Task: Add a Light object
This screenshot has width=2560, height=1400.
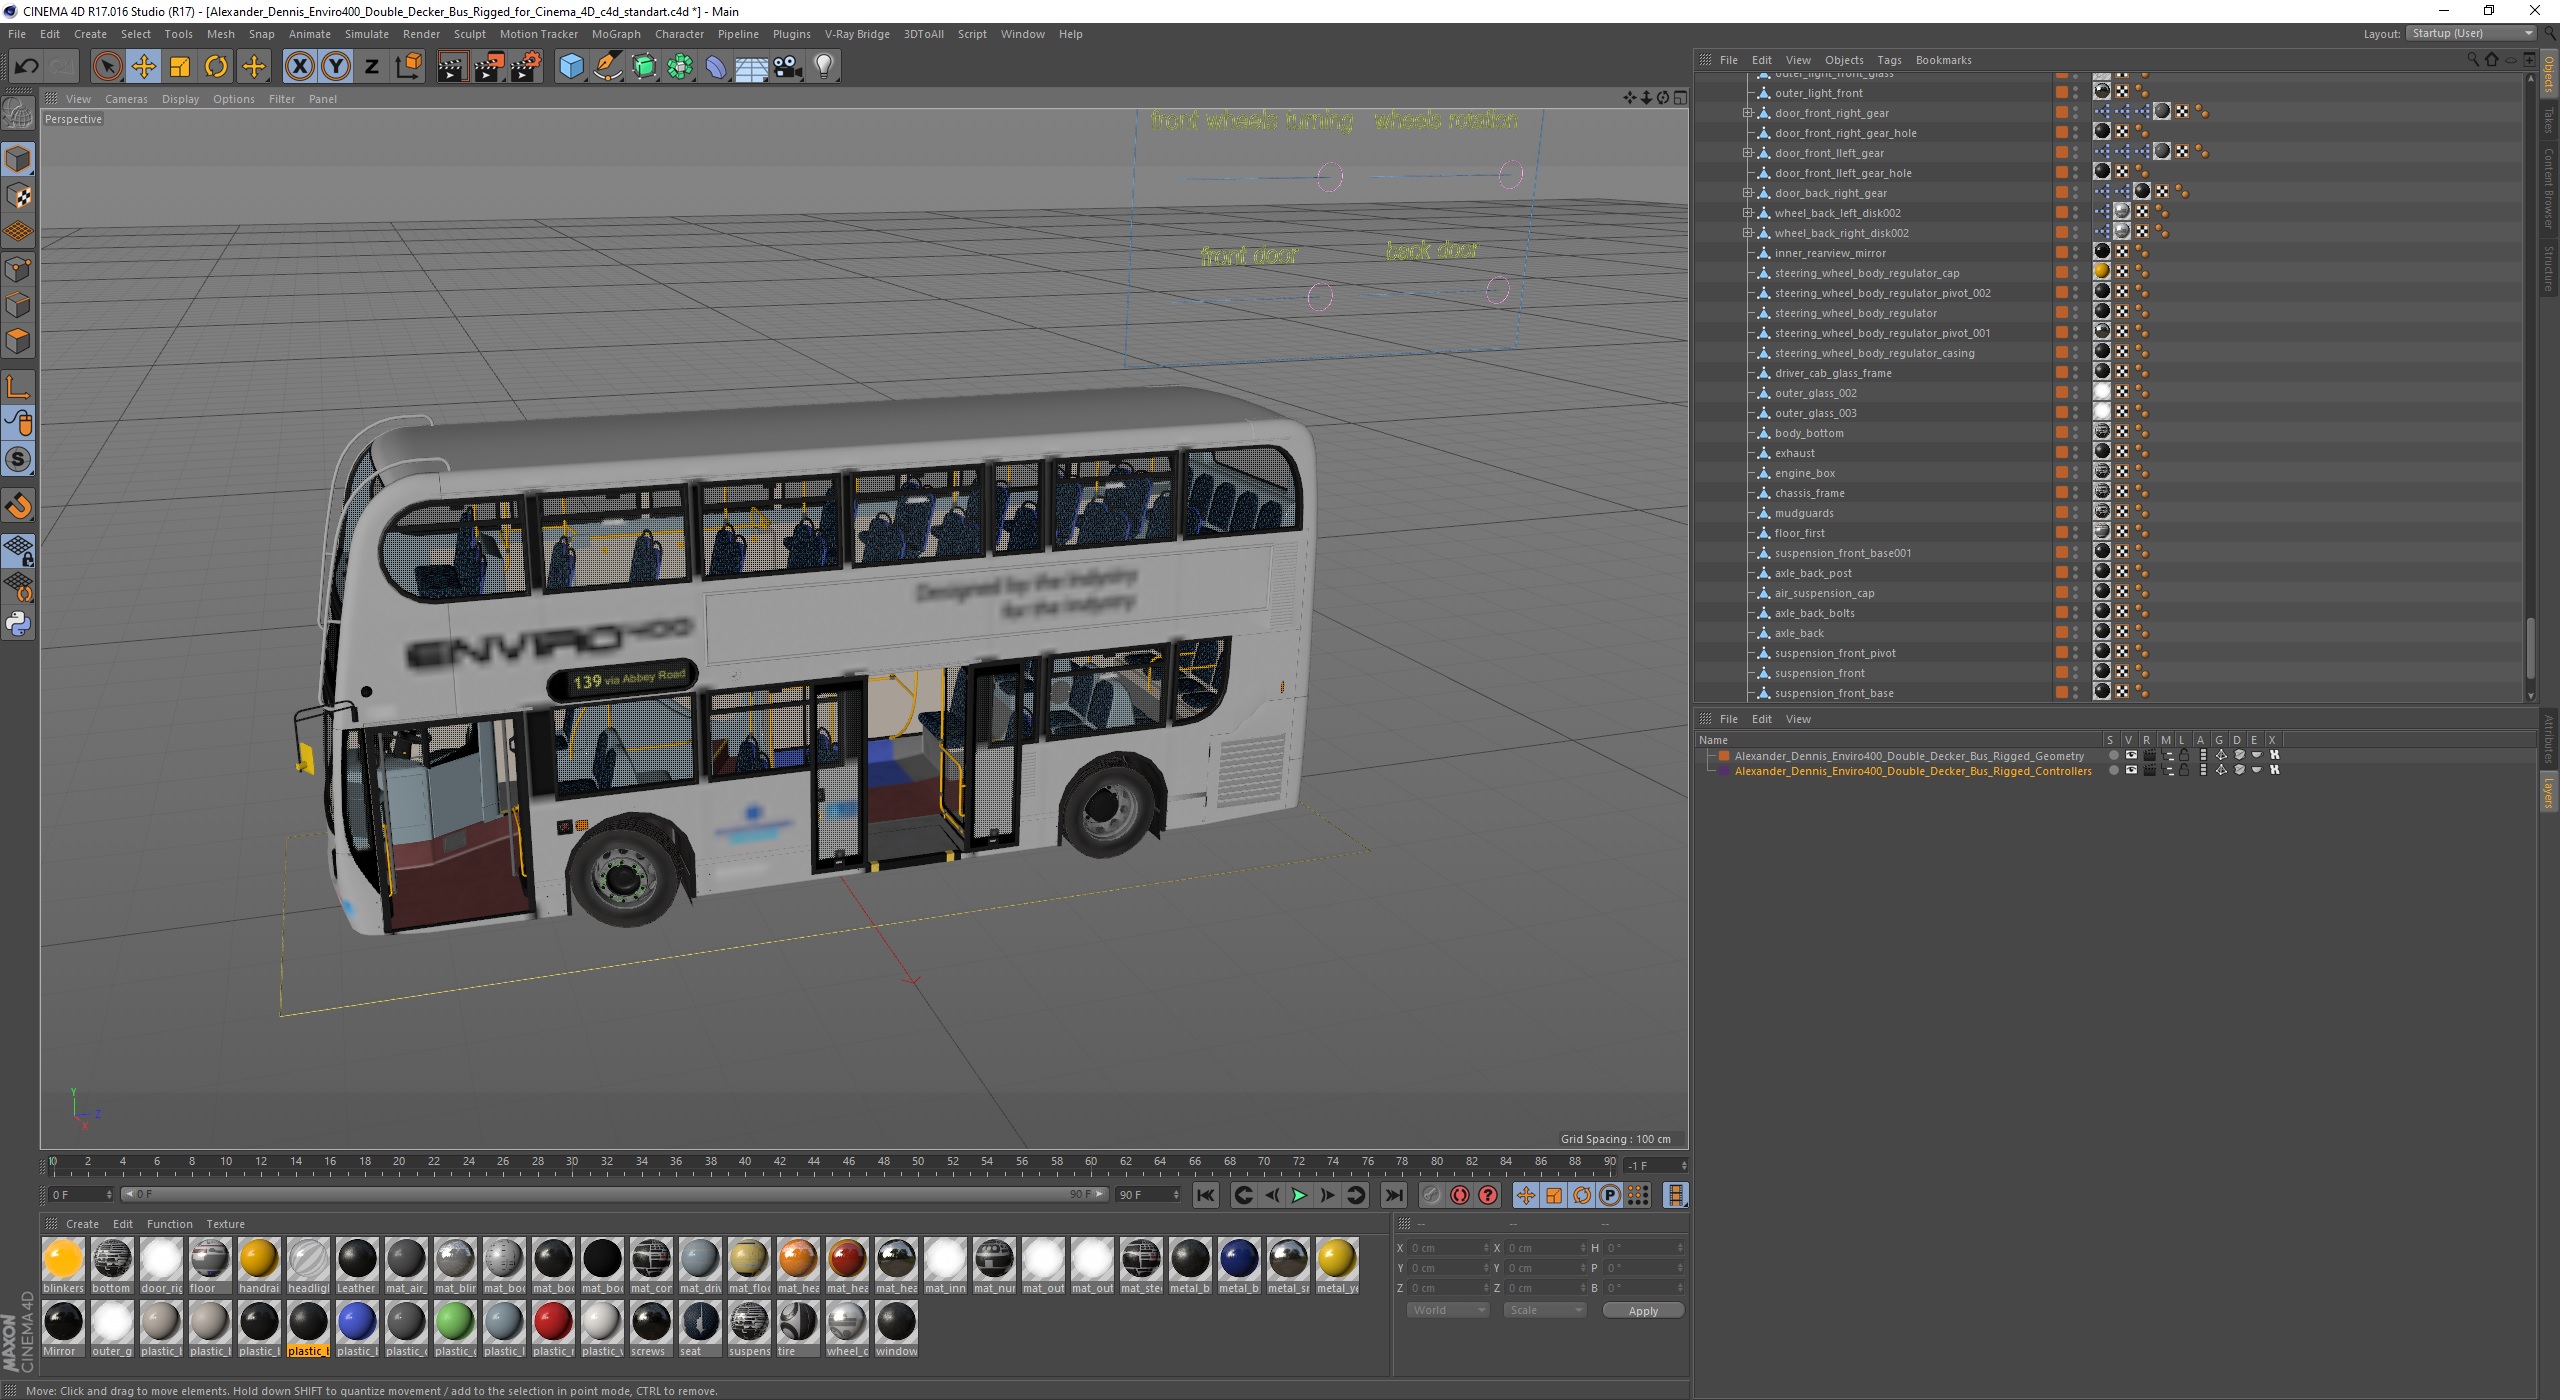Action: (824, 67)
